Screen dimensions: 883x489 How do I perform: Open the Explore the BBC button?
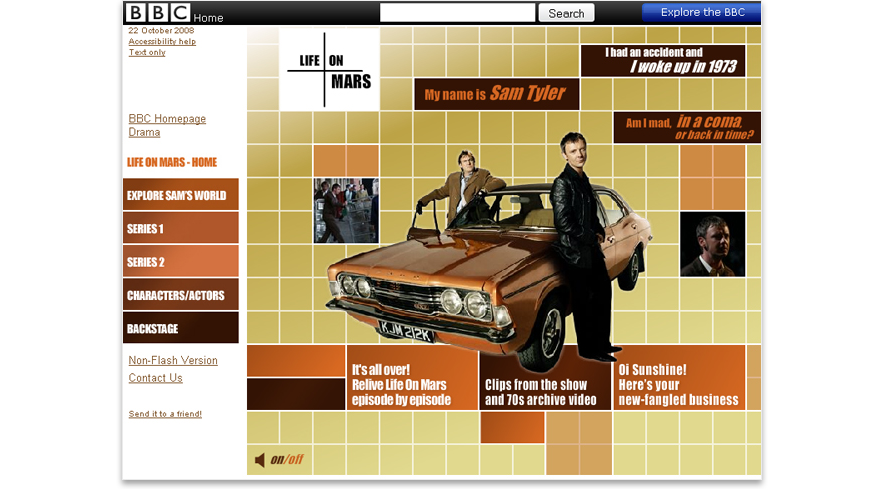[702, 12]
